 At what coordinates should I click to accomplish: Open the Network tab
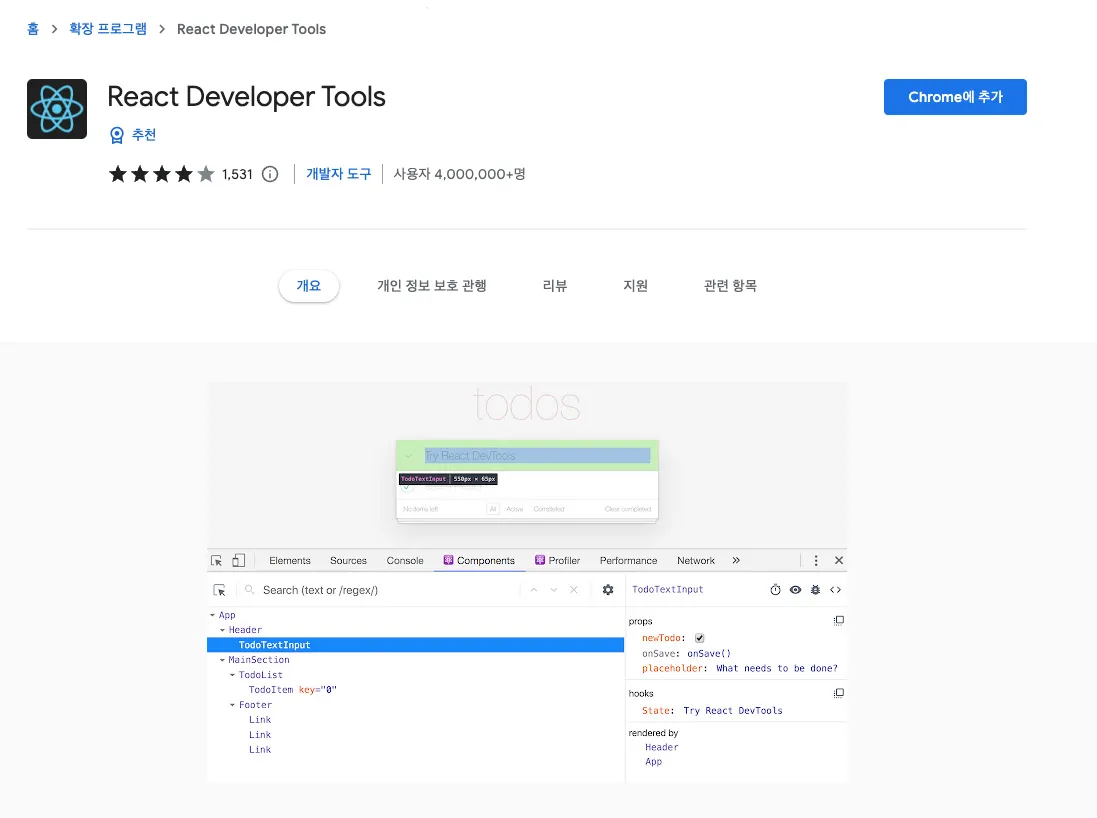[696, 560]
